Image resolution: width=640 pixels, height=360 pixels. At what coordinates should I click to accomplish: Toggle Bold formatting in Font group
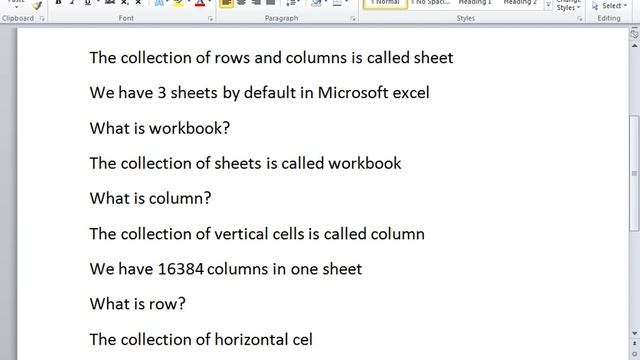tap(58, 3)
